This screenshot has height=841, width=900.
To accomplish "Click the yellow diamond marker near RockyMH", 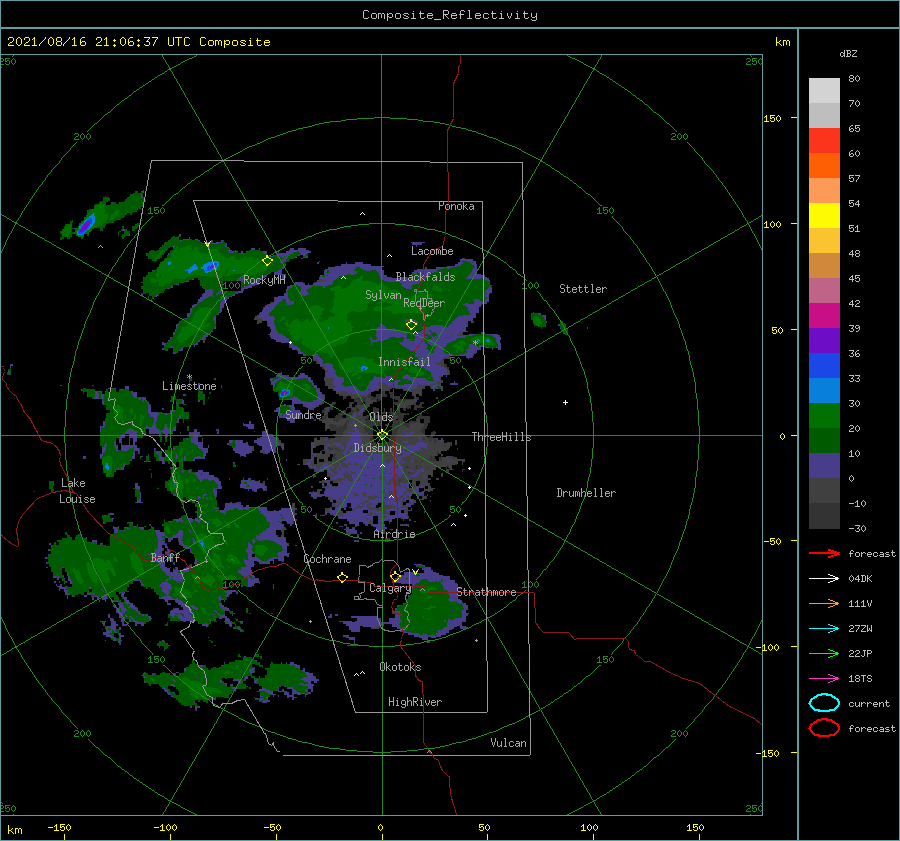I will pyautogui.click(x=267, y=261).
